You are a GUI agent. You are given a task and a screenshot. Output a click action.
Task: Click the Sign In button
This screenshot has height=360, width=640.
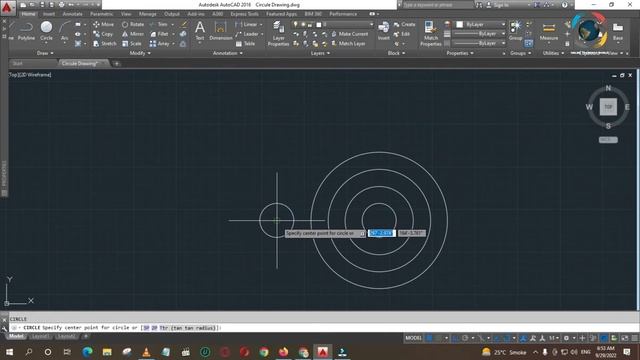tap(498, 5)
